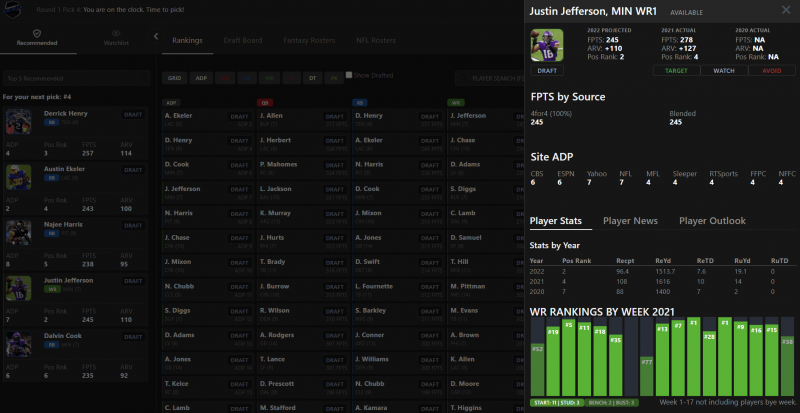This screenshot has height=413, width=800.
Task: Click the site logo in top-left corner
Action: [x=12, y=10]
